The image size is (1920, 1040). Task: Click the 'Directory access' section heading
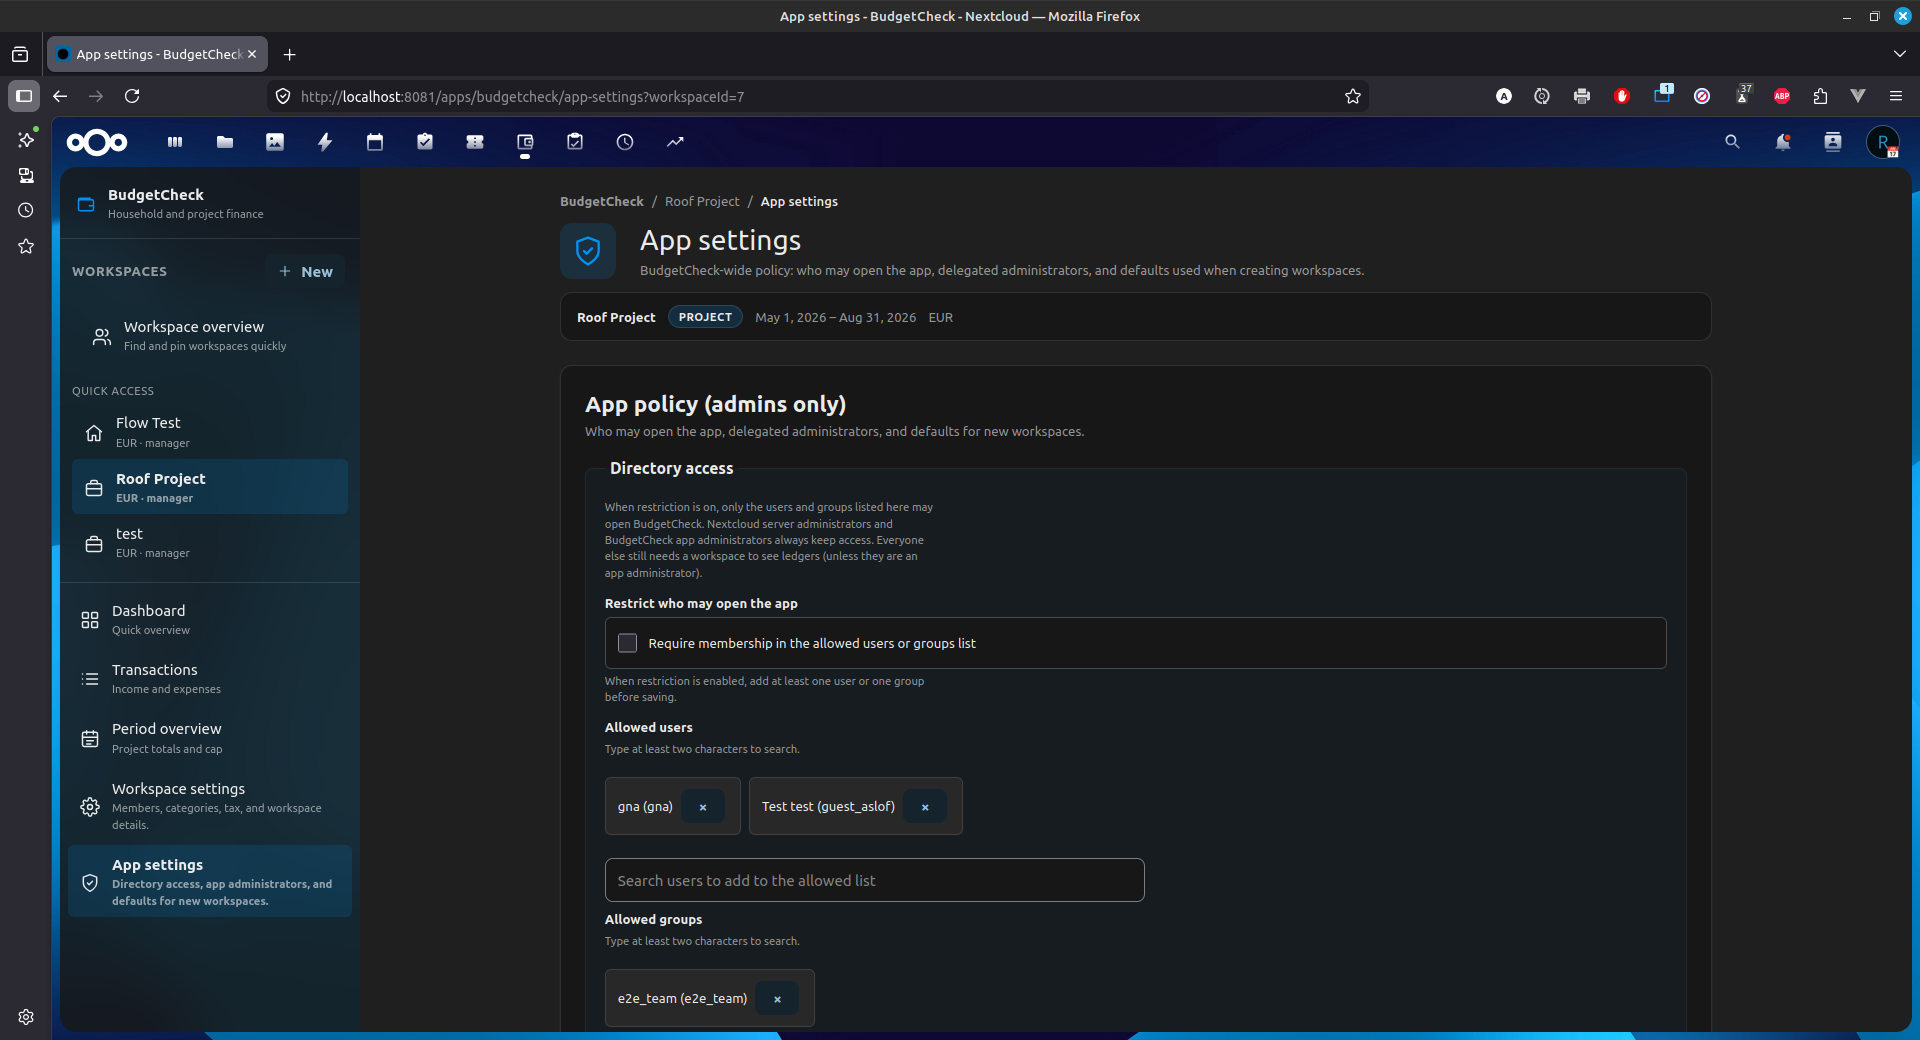(671, 468)
